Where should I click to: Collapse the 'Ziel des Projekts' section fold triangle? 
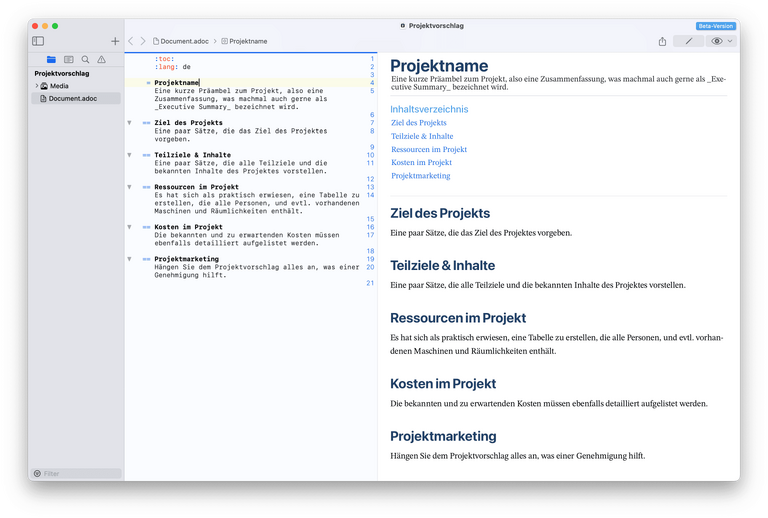click(x=129, y=123)
